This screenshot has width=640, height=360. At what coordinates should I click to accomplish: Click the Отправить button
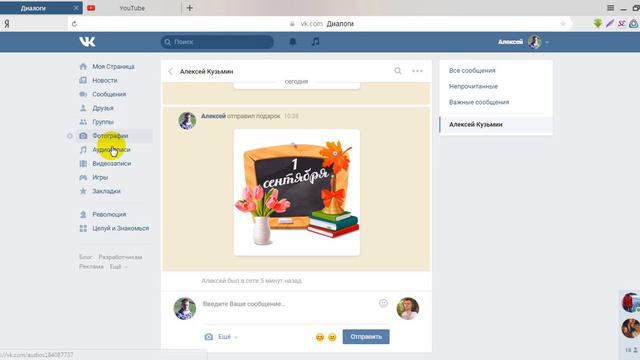(x=366, y=337)
